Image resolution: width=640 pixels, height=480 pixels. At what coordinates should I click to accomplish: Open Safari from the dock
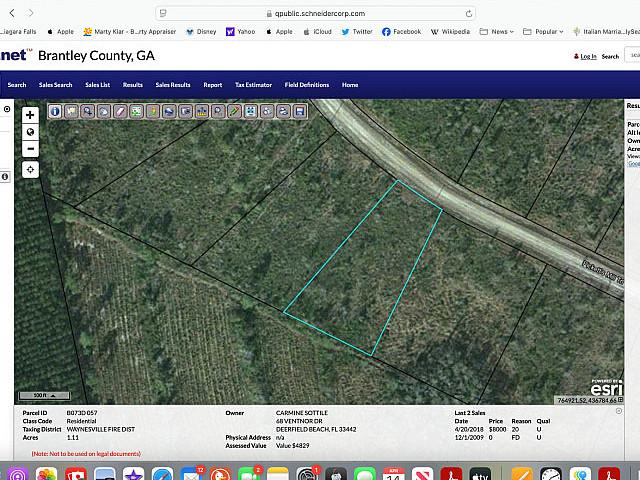[162, 474]
